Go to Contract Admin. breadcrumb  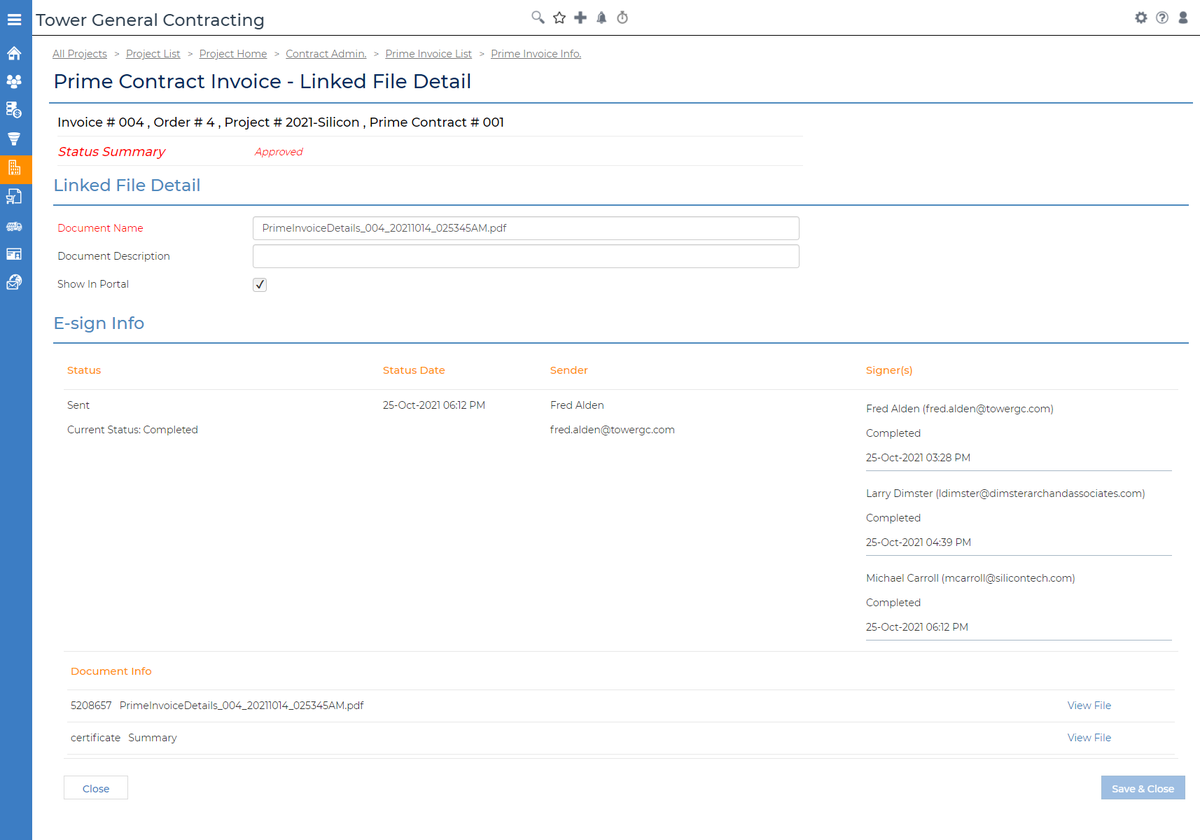click(x=326, y=54)
